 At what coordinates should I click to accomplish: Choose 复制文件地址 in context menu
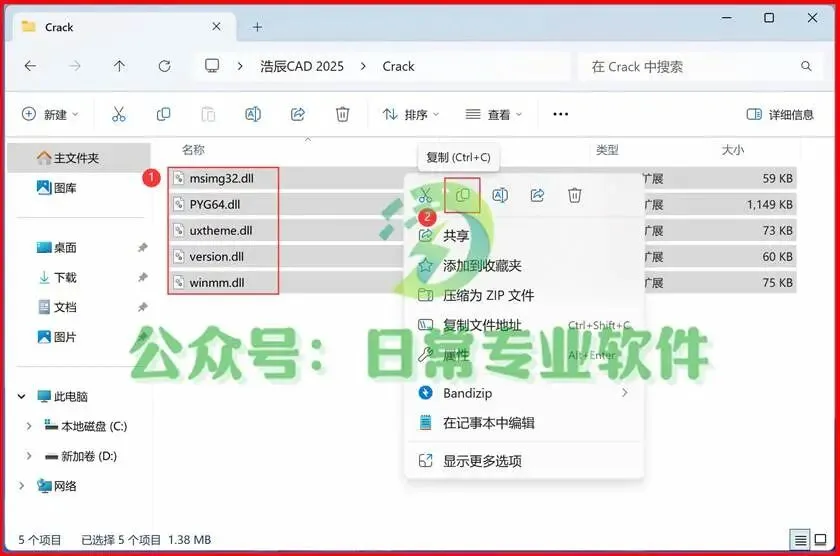pyautogui.click(x=524, y=325)
